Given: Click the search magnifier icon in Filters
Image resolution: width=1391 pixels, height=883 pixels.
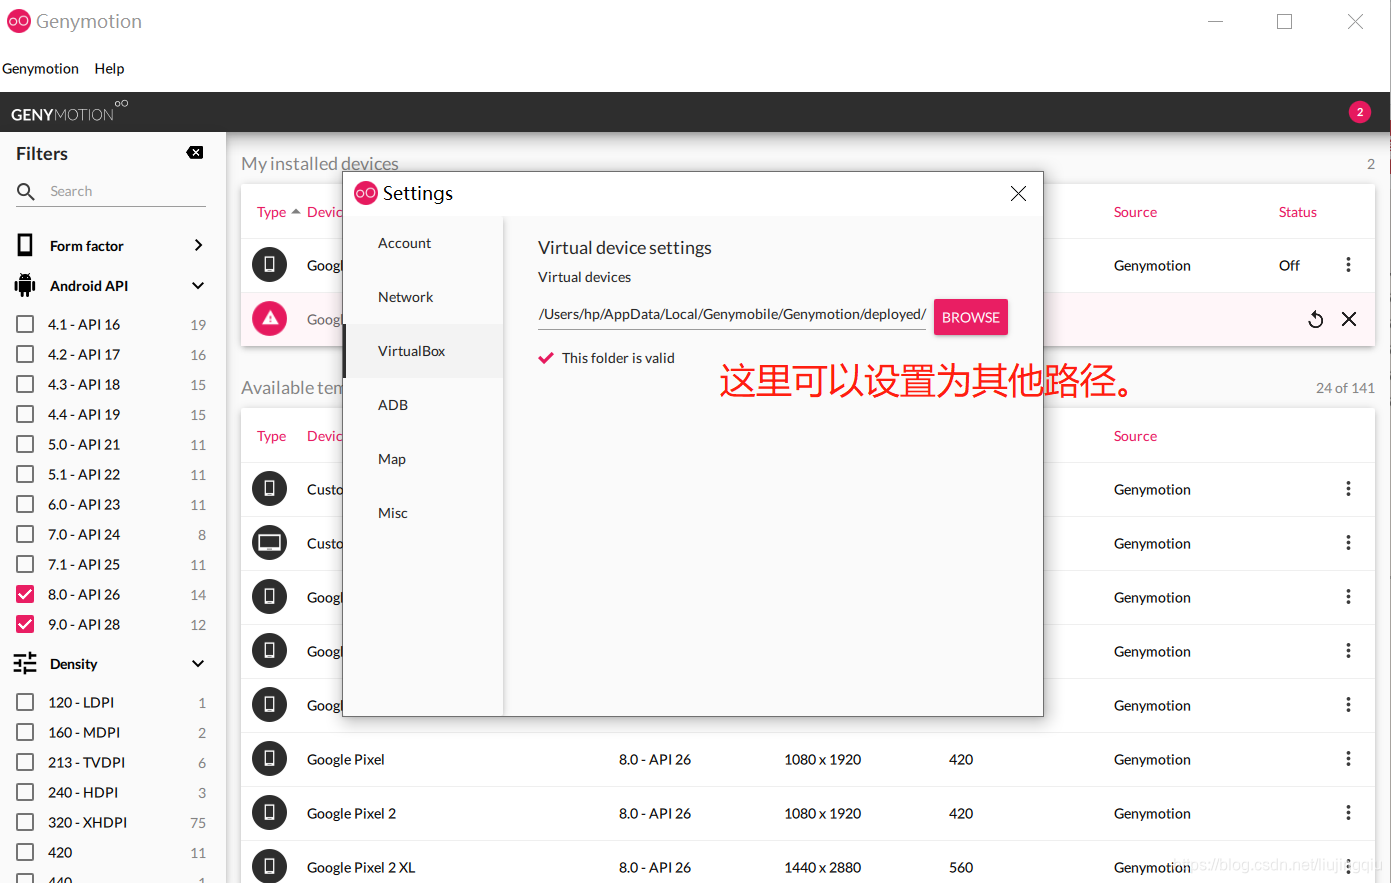Looking at the screenshot, I should click(26, 191).
